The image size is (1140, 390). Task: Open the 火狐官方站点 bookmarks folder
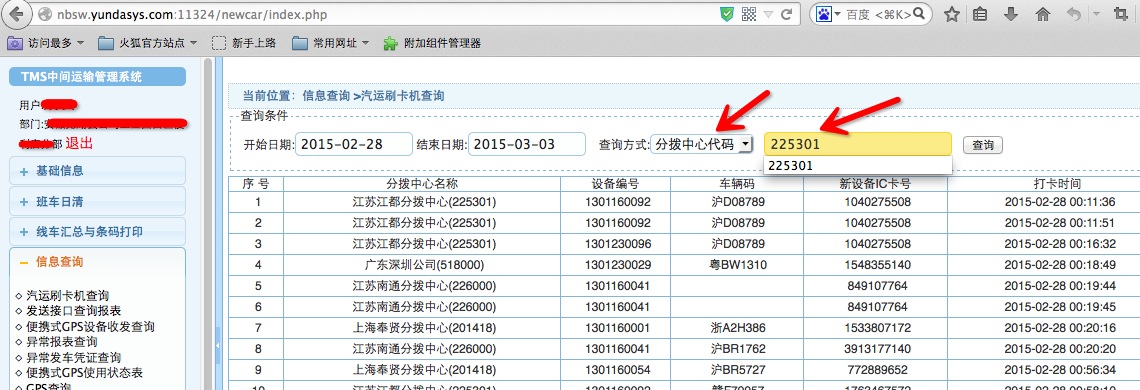[148, 43]
